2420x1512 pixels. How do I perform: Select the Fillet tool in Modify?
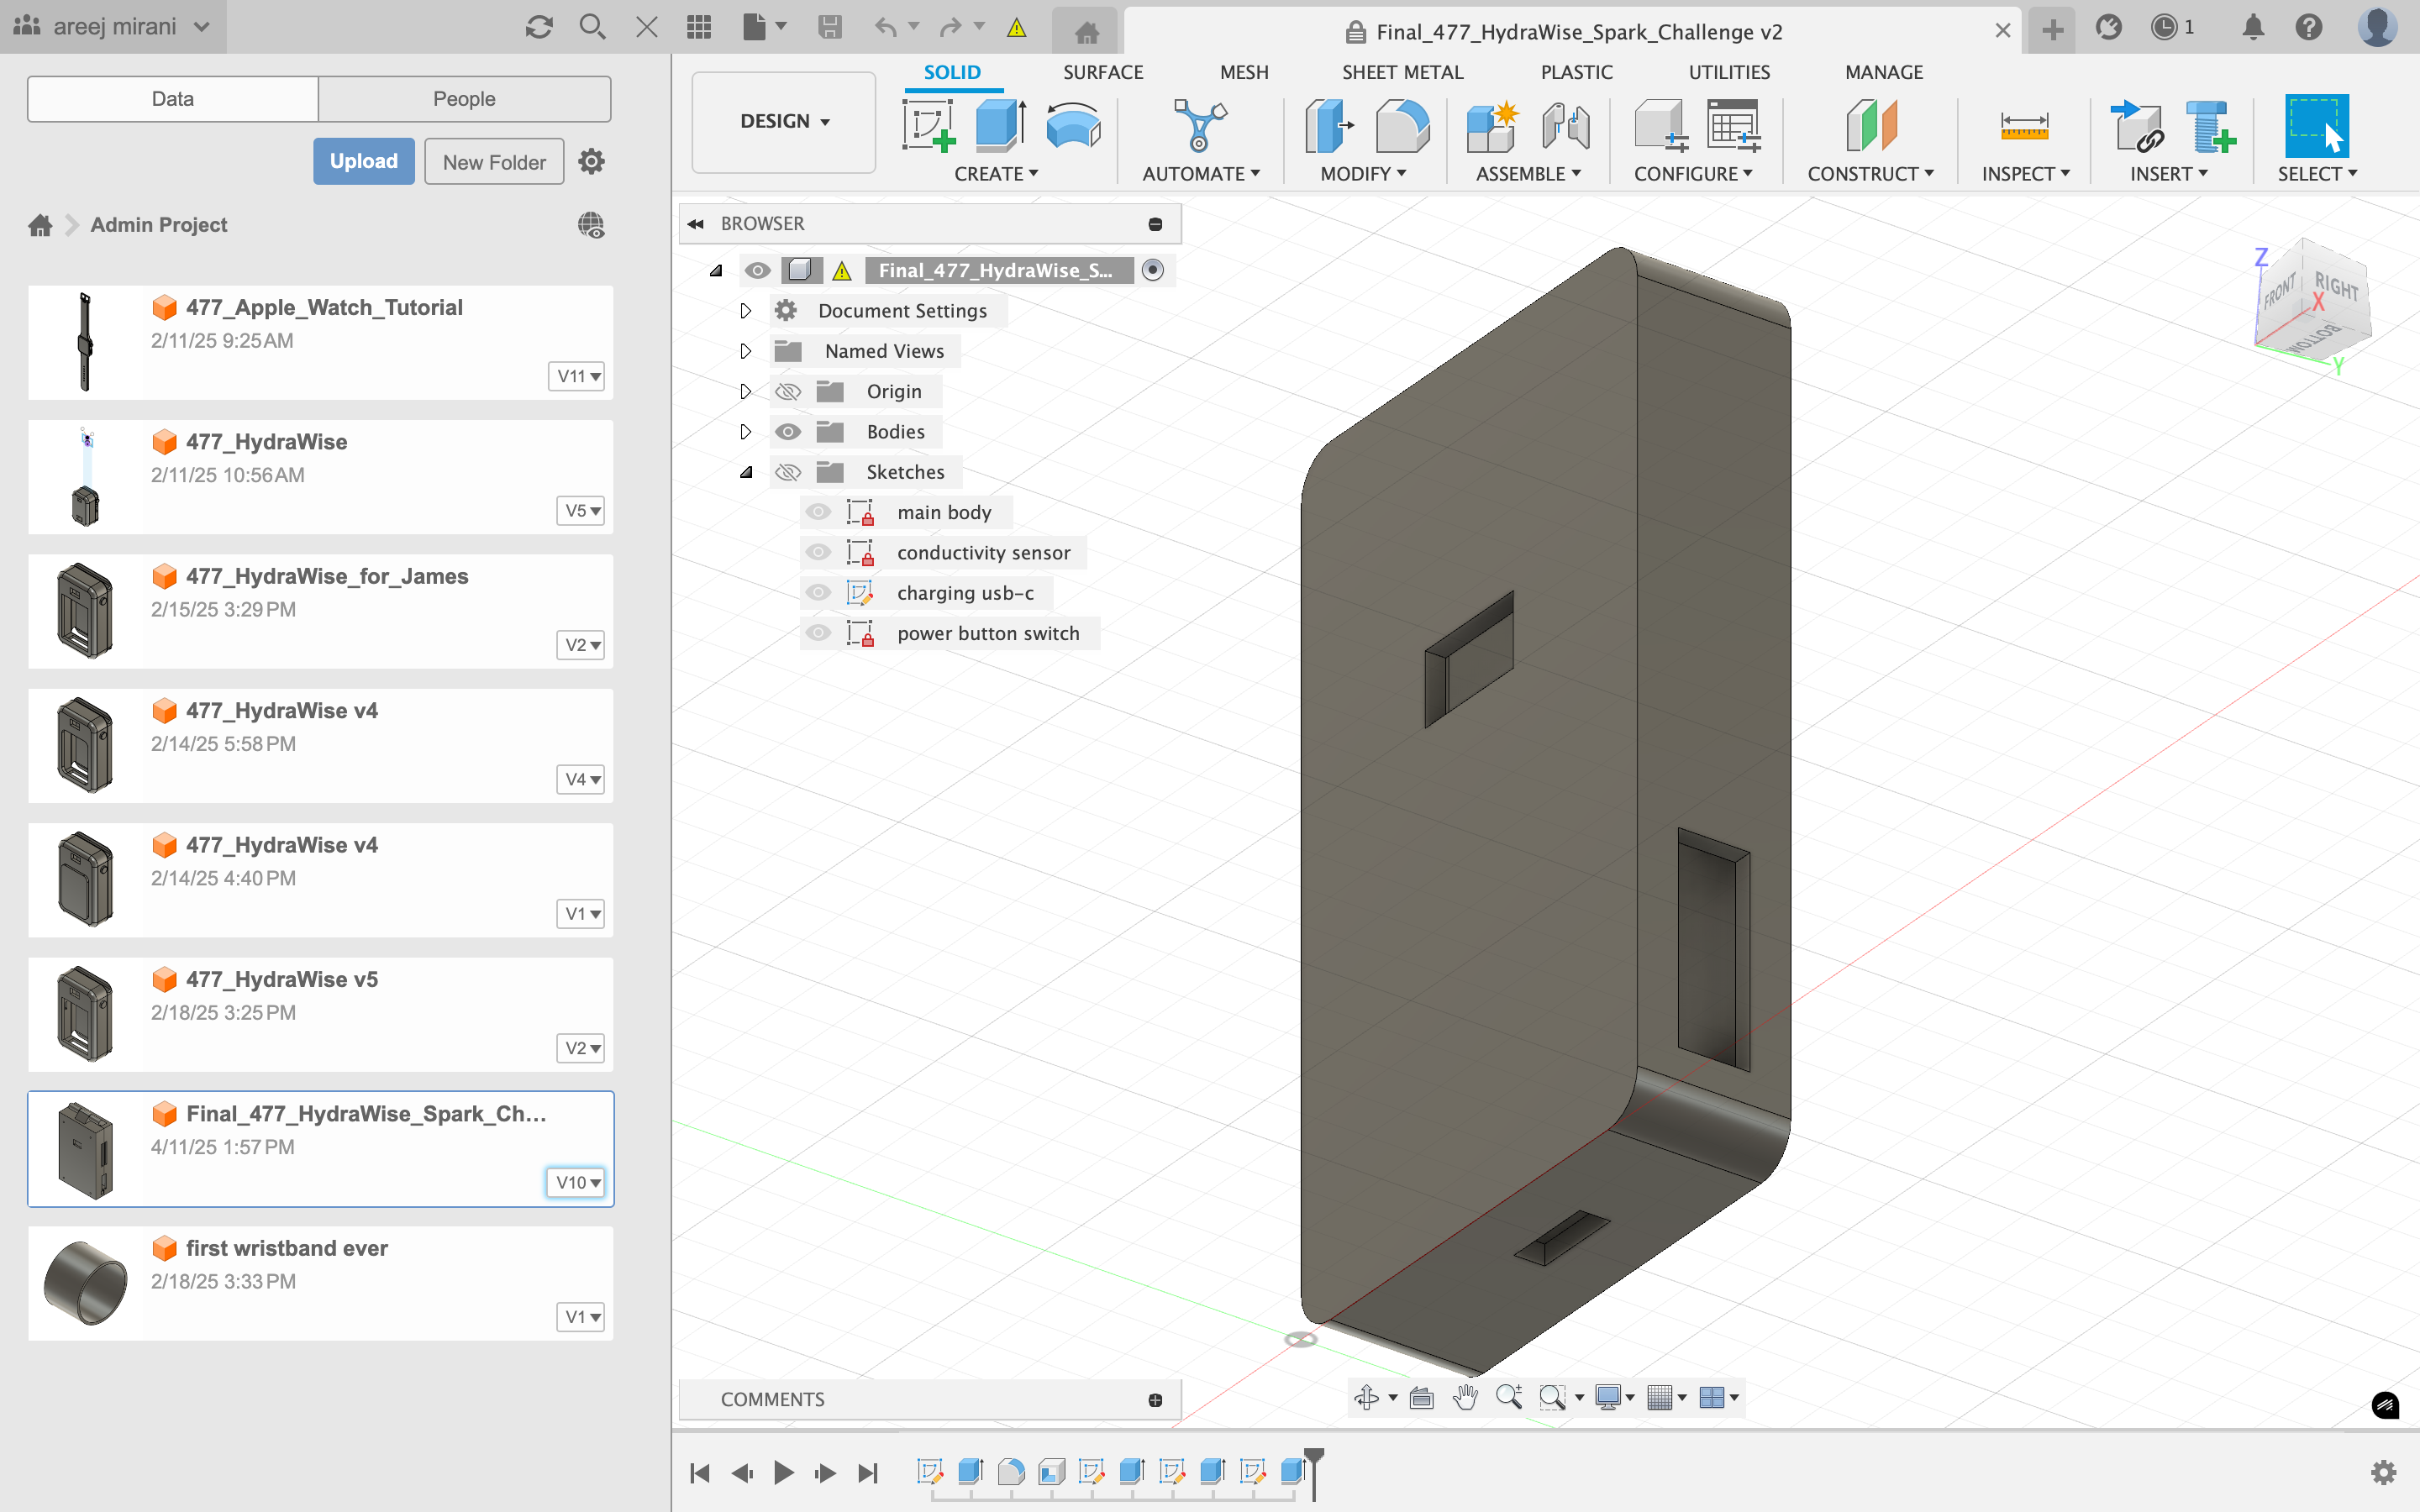(1402, 127)
